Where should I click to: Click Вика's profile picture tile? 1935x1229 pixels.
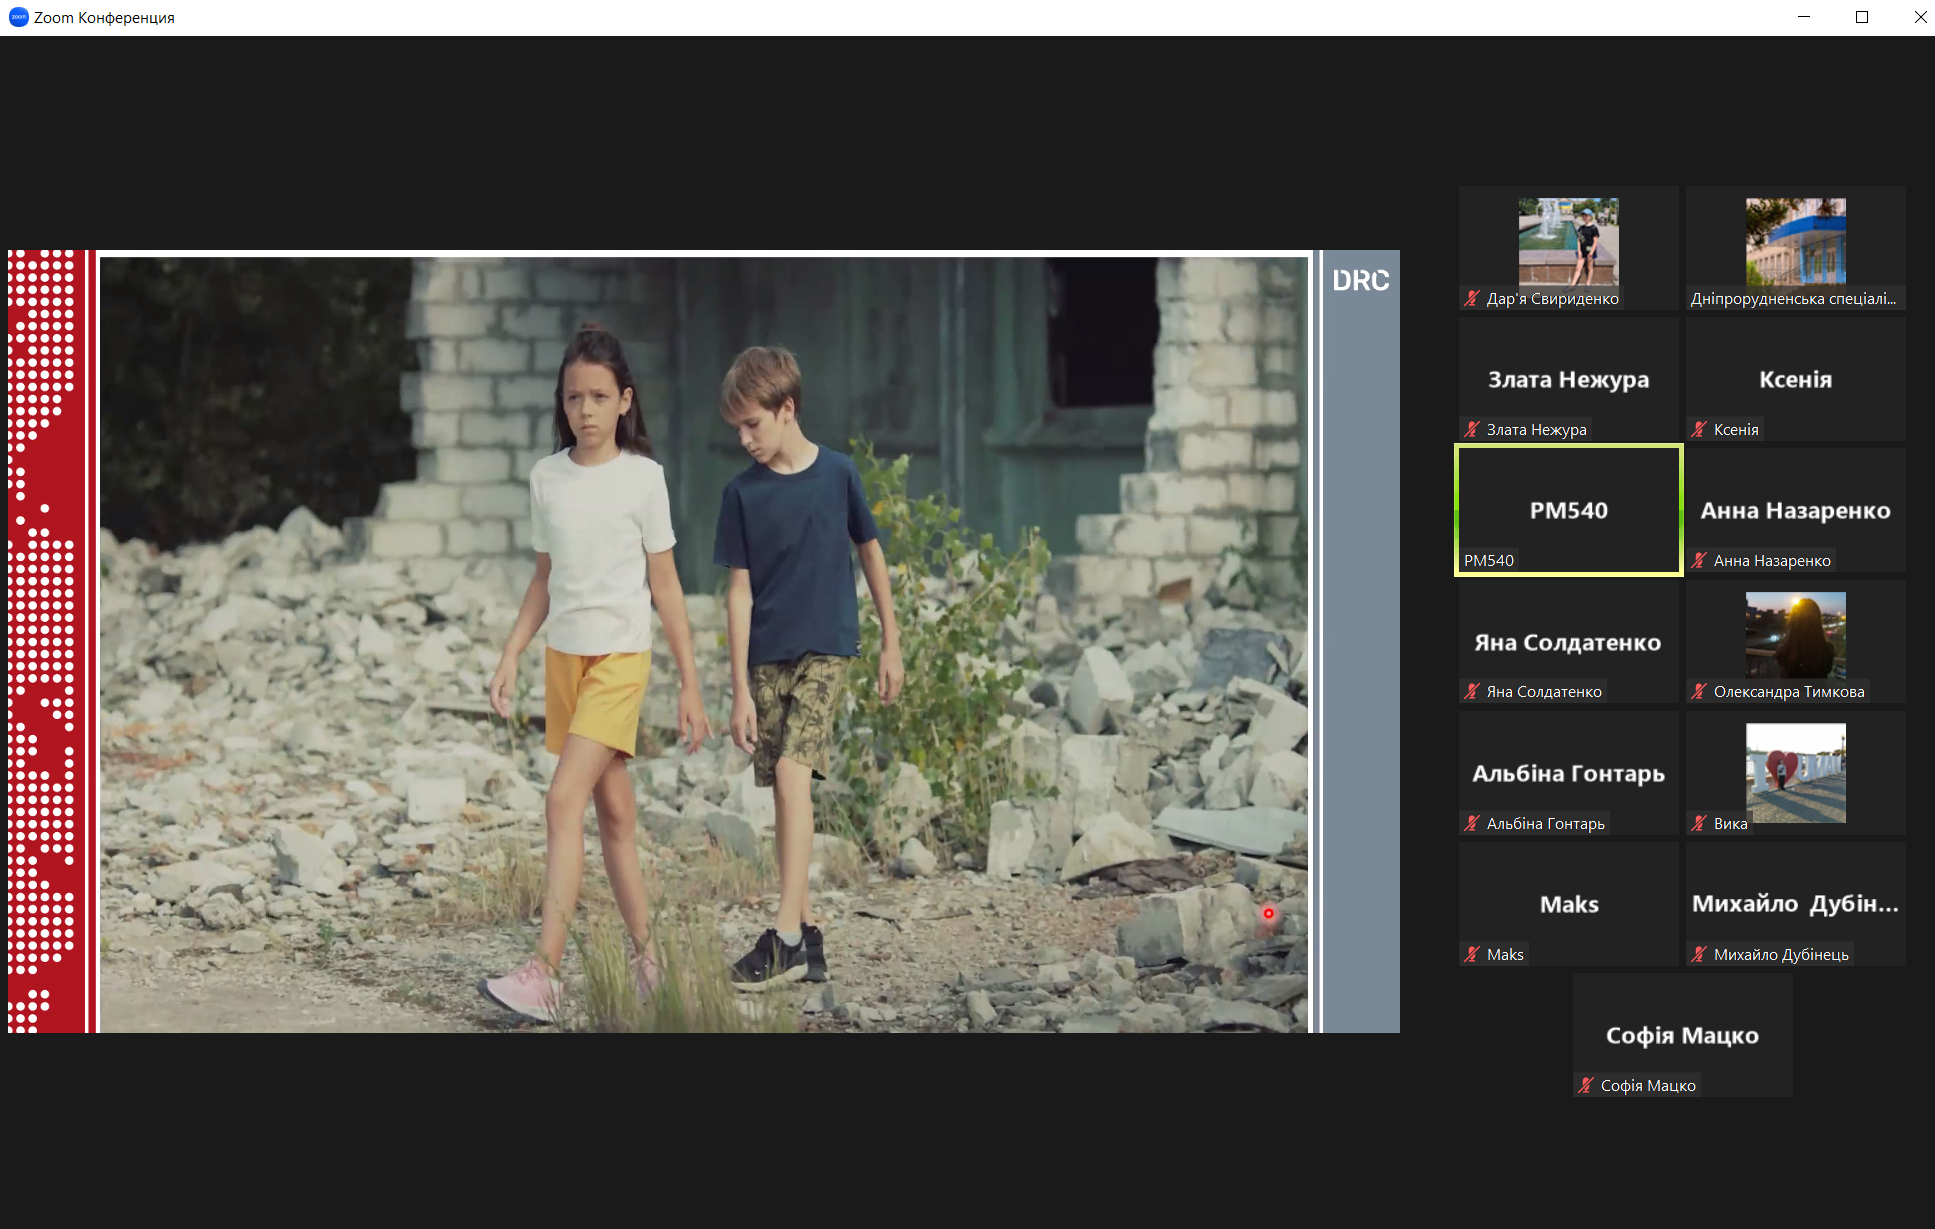(1795, 772)
